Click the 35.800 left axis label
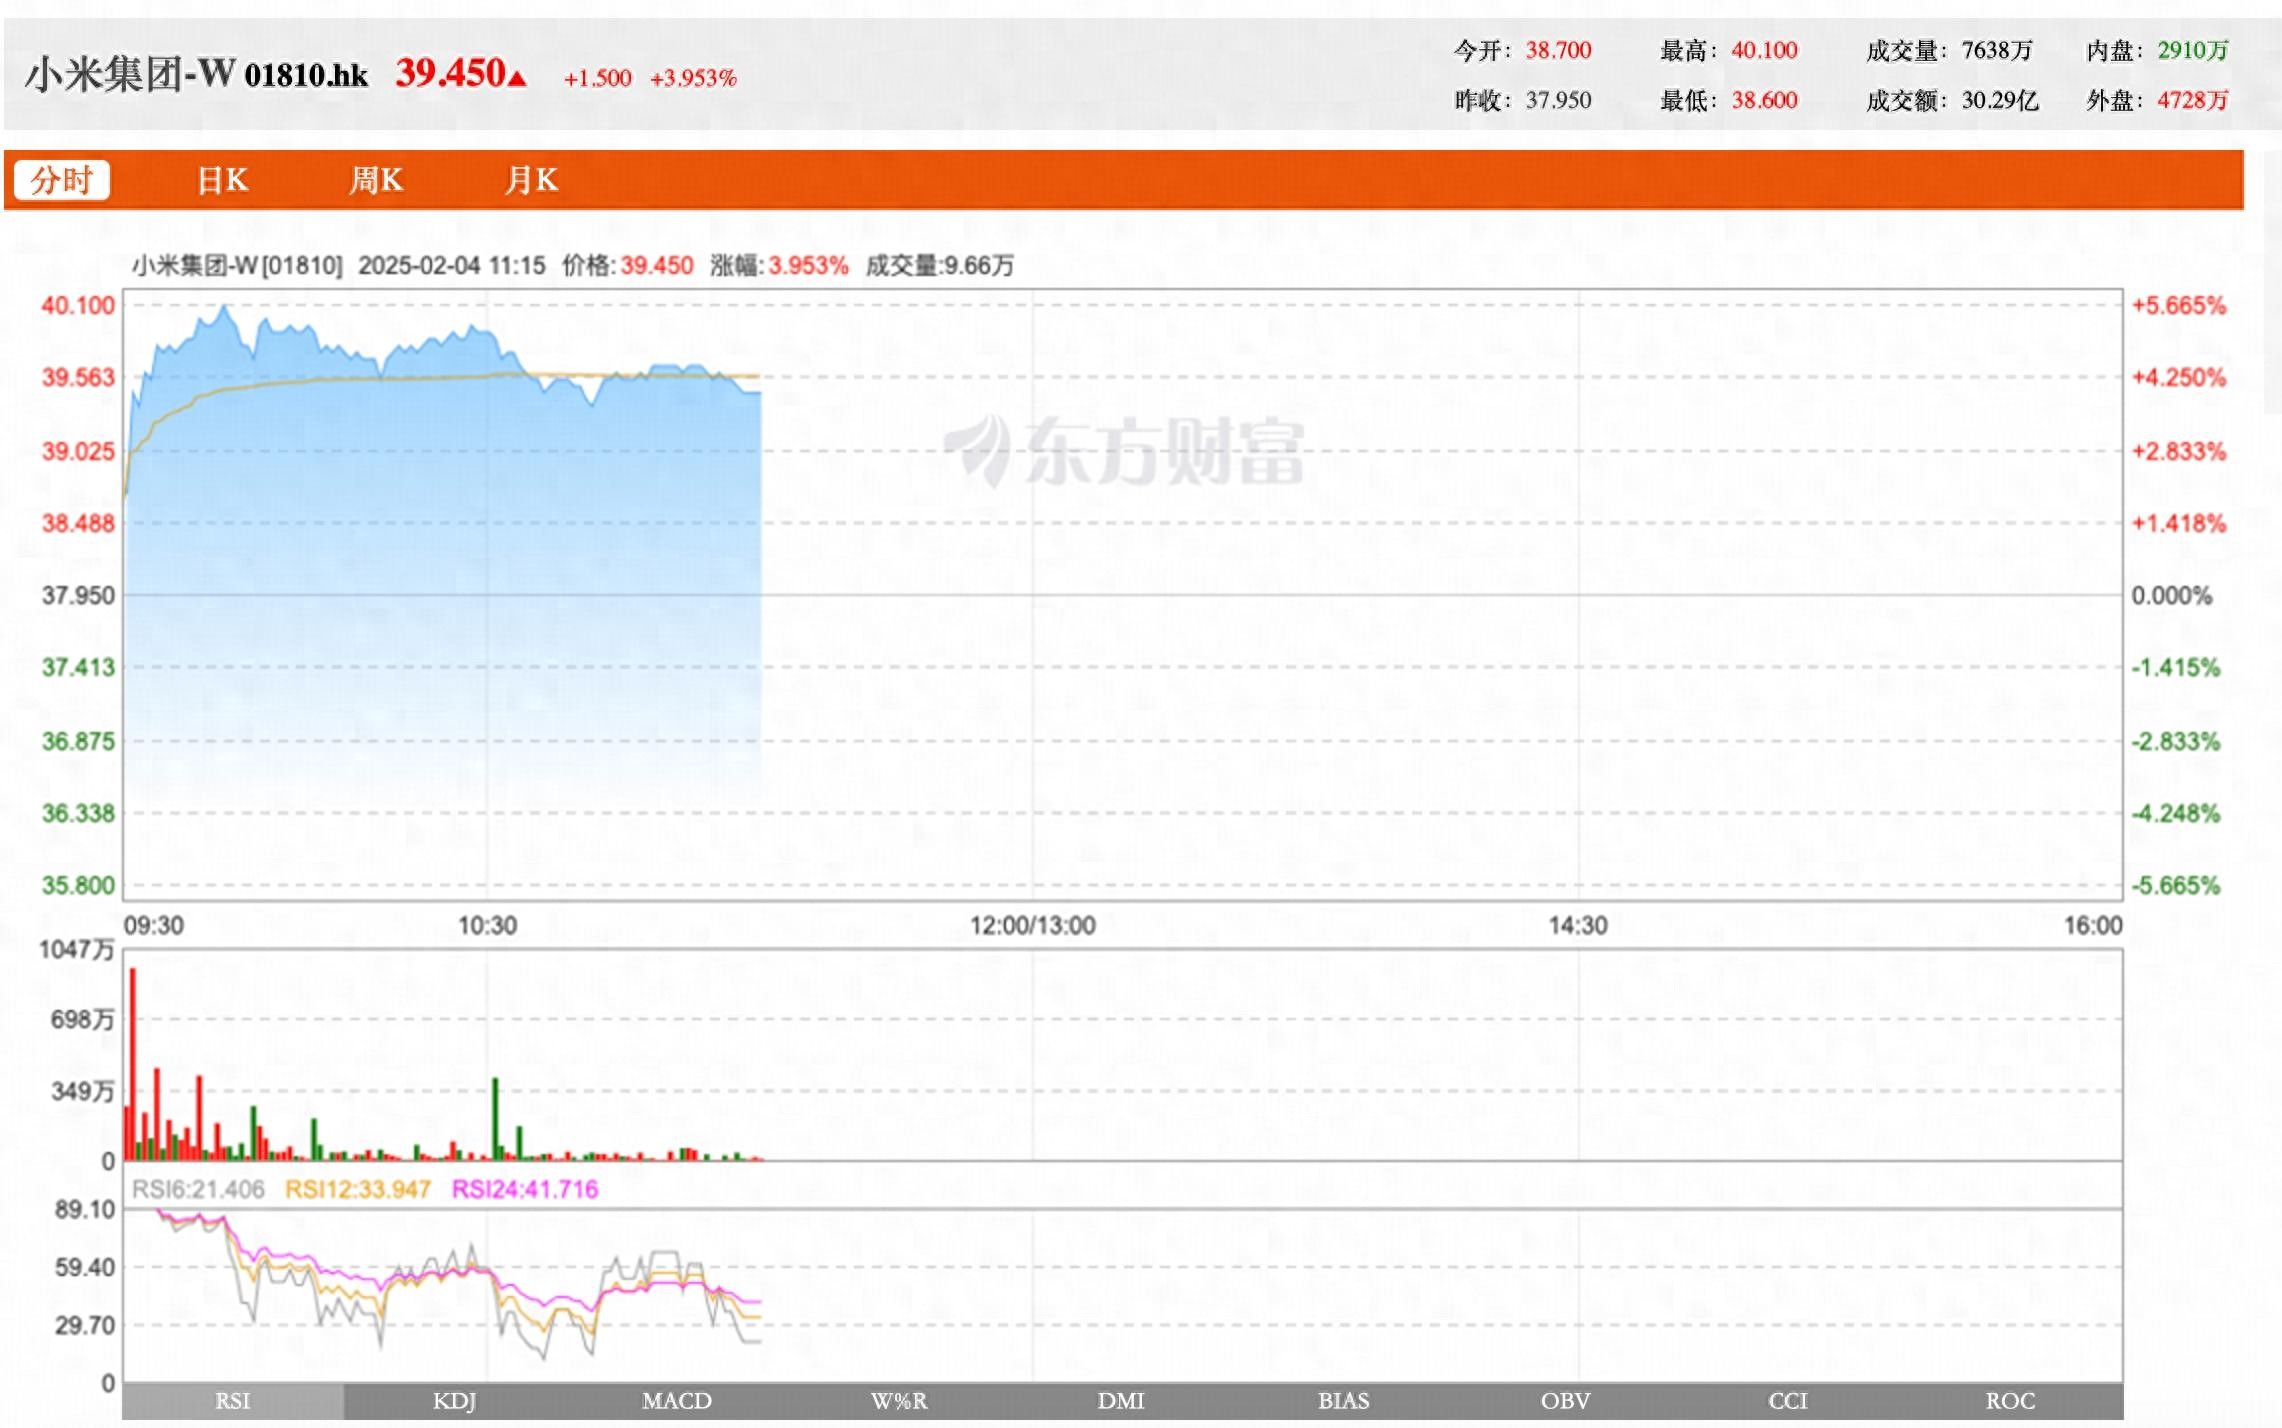Image resolution: width=2282 pixels, height=1428 pixels. tap(78, 886)
